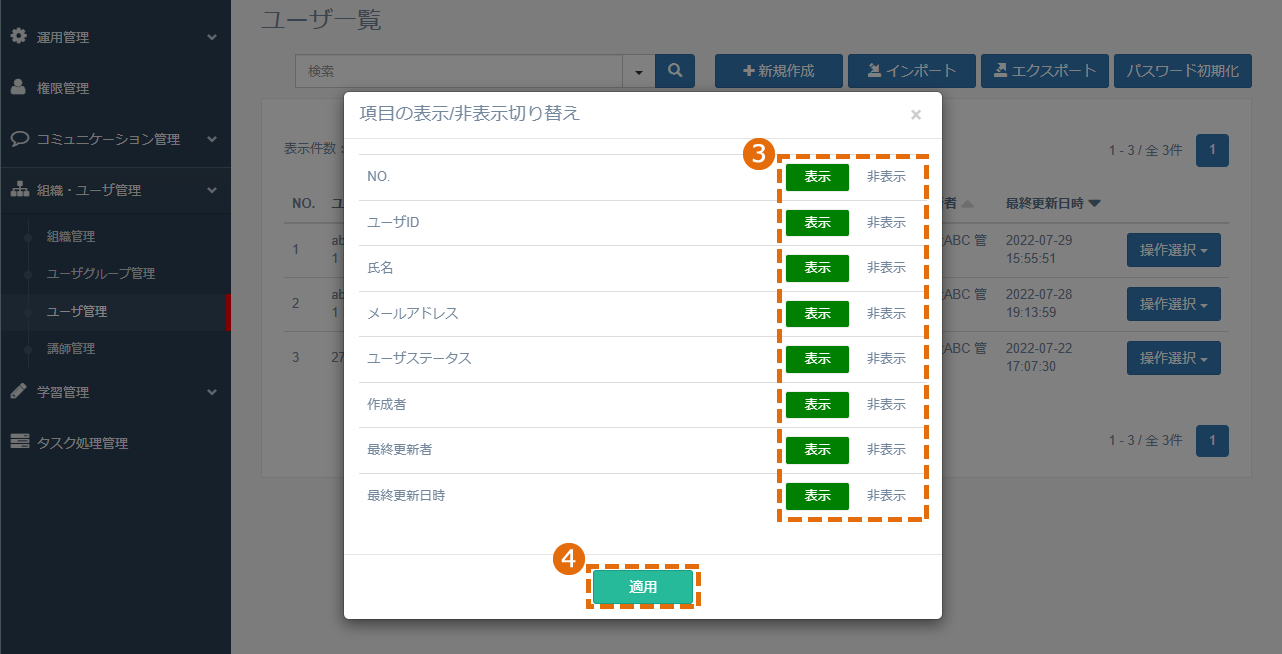Click the パスワード初期化 button
Viewport: 1282px width, 654px height.
click(x=1182, y=71)
